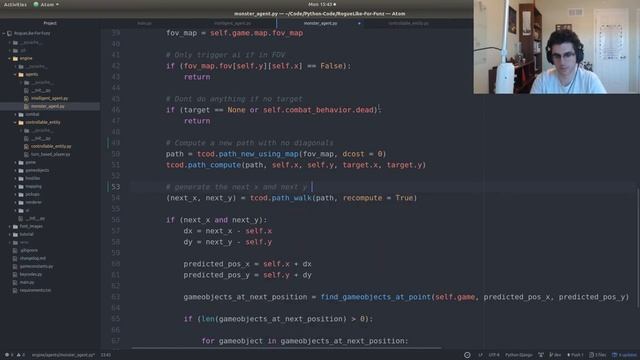The height and width of the screenshot is (360, 640).
Task: Click the linter warning count icon in status bar
Action: 20,355
